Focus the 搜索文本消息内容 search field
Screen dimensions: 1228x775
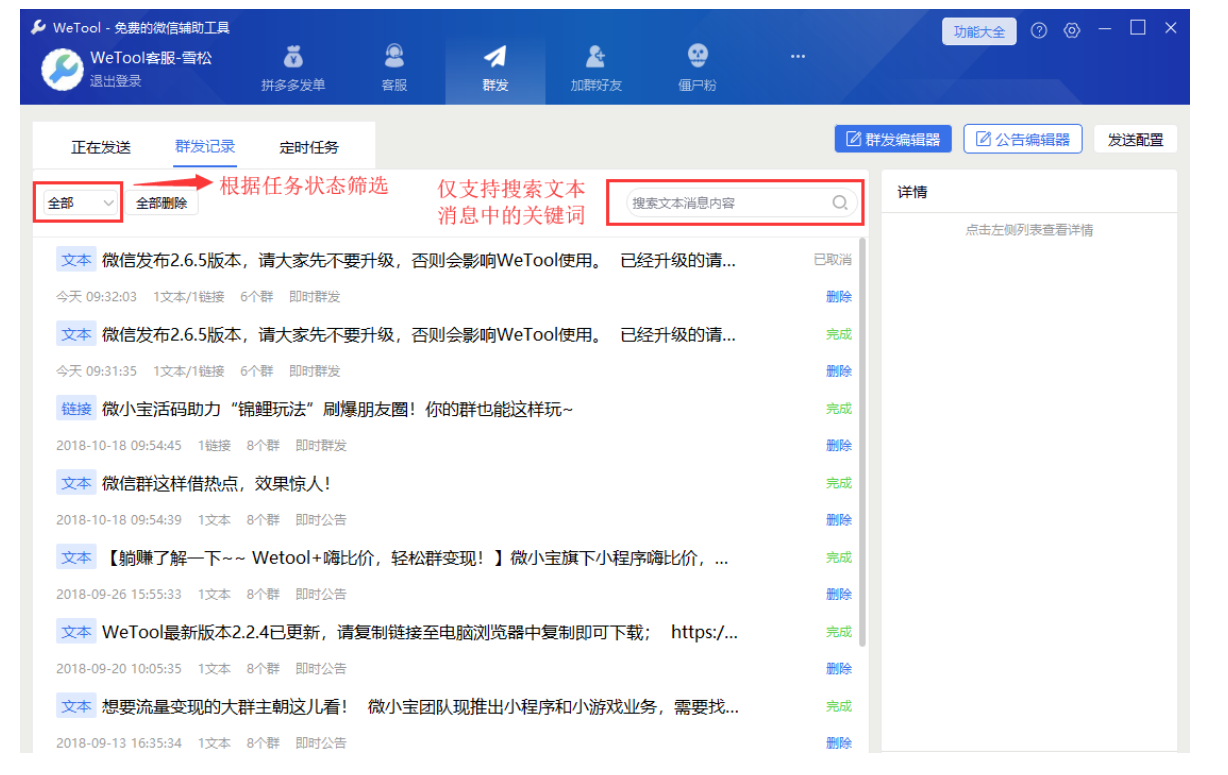742,203
